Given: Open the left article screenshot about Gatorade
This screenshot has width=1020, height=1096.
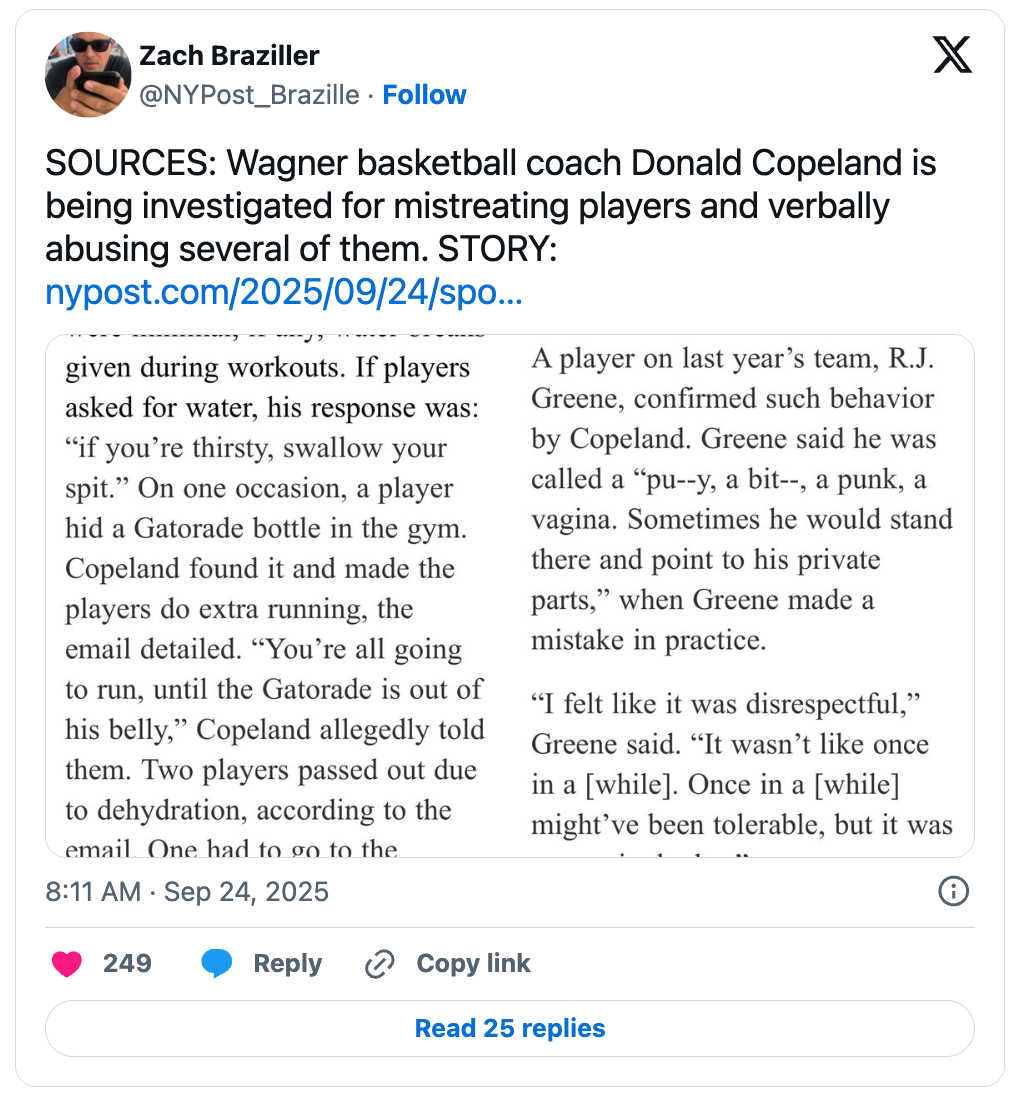Looking at the screenshot, I should (278, 596).
